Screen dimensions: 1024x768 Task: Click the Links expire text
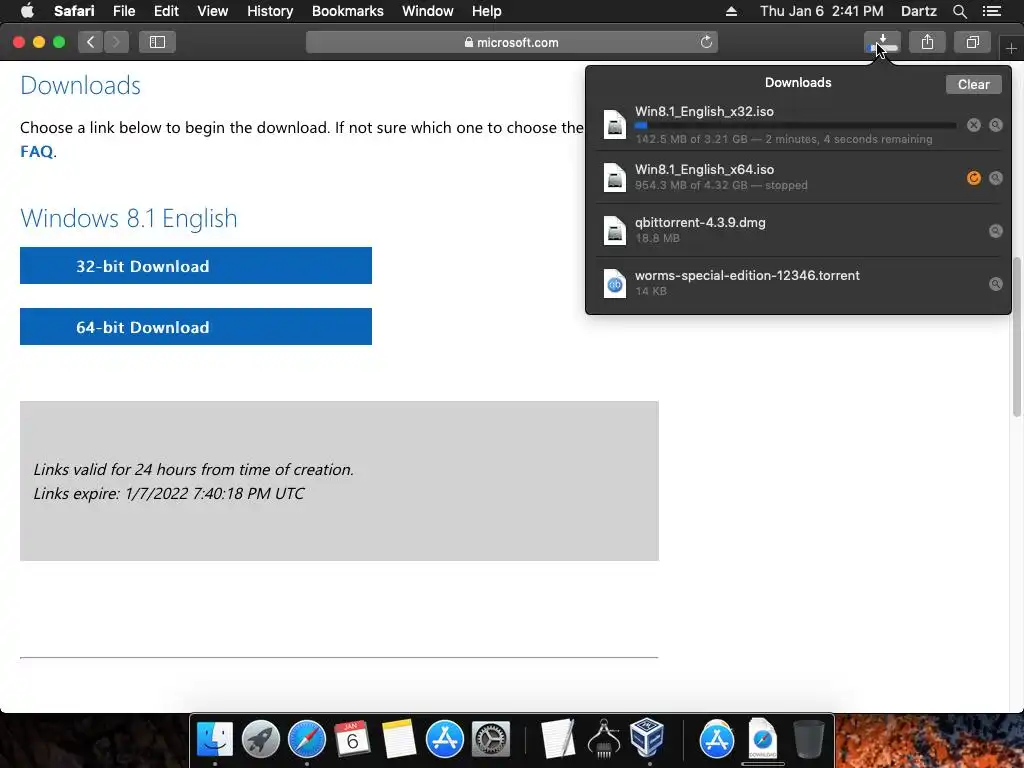tap(169, 493)
